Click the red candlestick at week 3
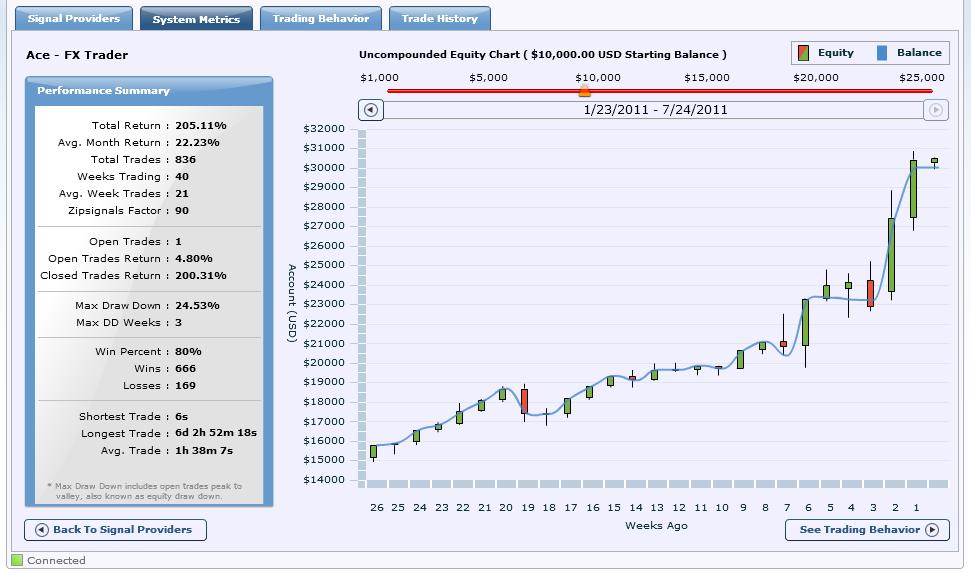This screenshot has width=971, height=573. [x=870, y=293]
